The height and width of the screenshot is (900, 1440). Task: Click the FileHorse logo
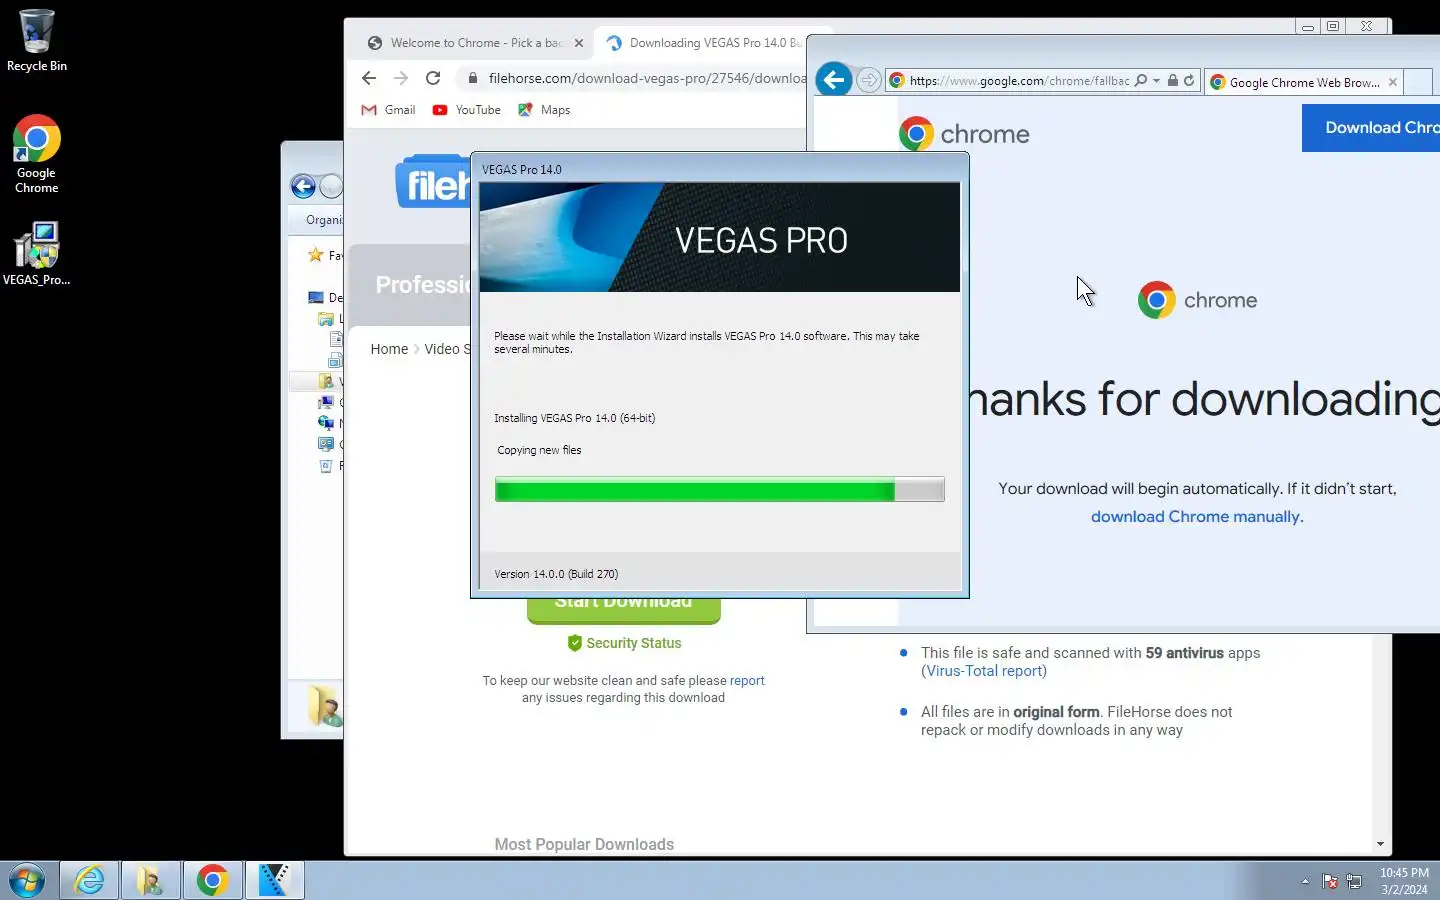433,182
